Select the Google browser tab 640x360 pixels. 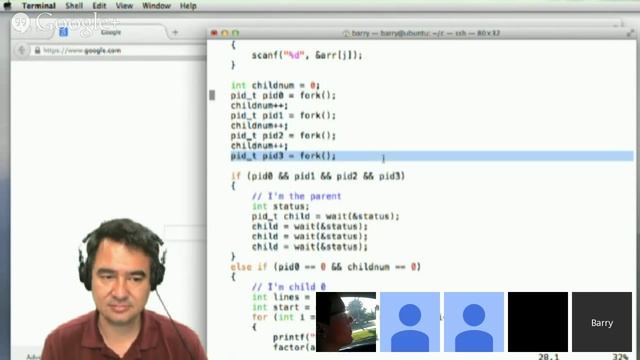pos(111,32)
